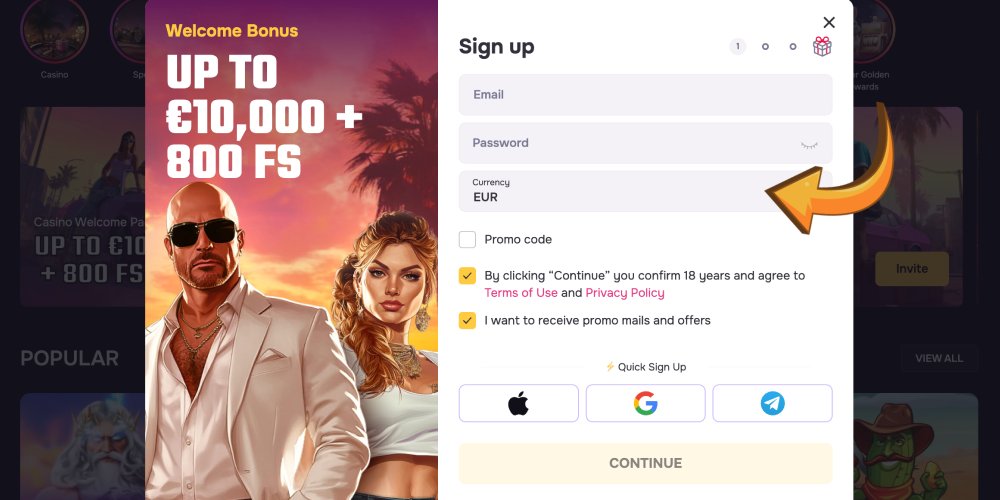Focus the Password input field
The image size is (1000, 500).
pyautogui.click(x=645, y=143)
